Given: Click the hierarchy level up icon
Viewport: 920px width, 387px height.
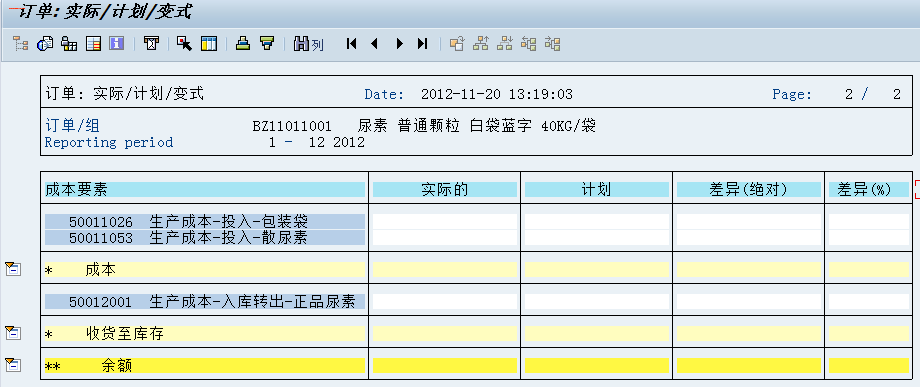Looking at the screenshot, I should point(481,44).
